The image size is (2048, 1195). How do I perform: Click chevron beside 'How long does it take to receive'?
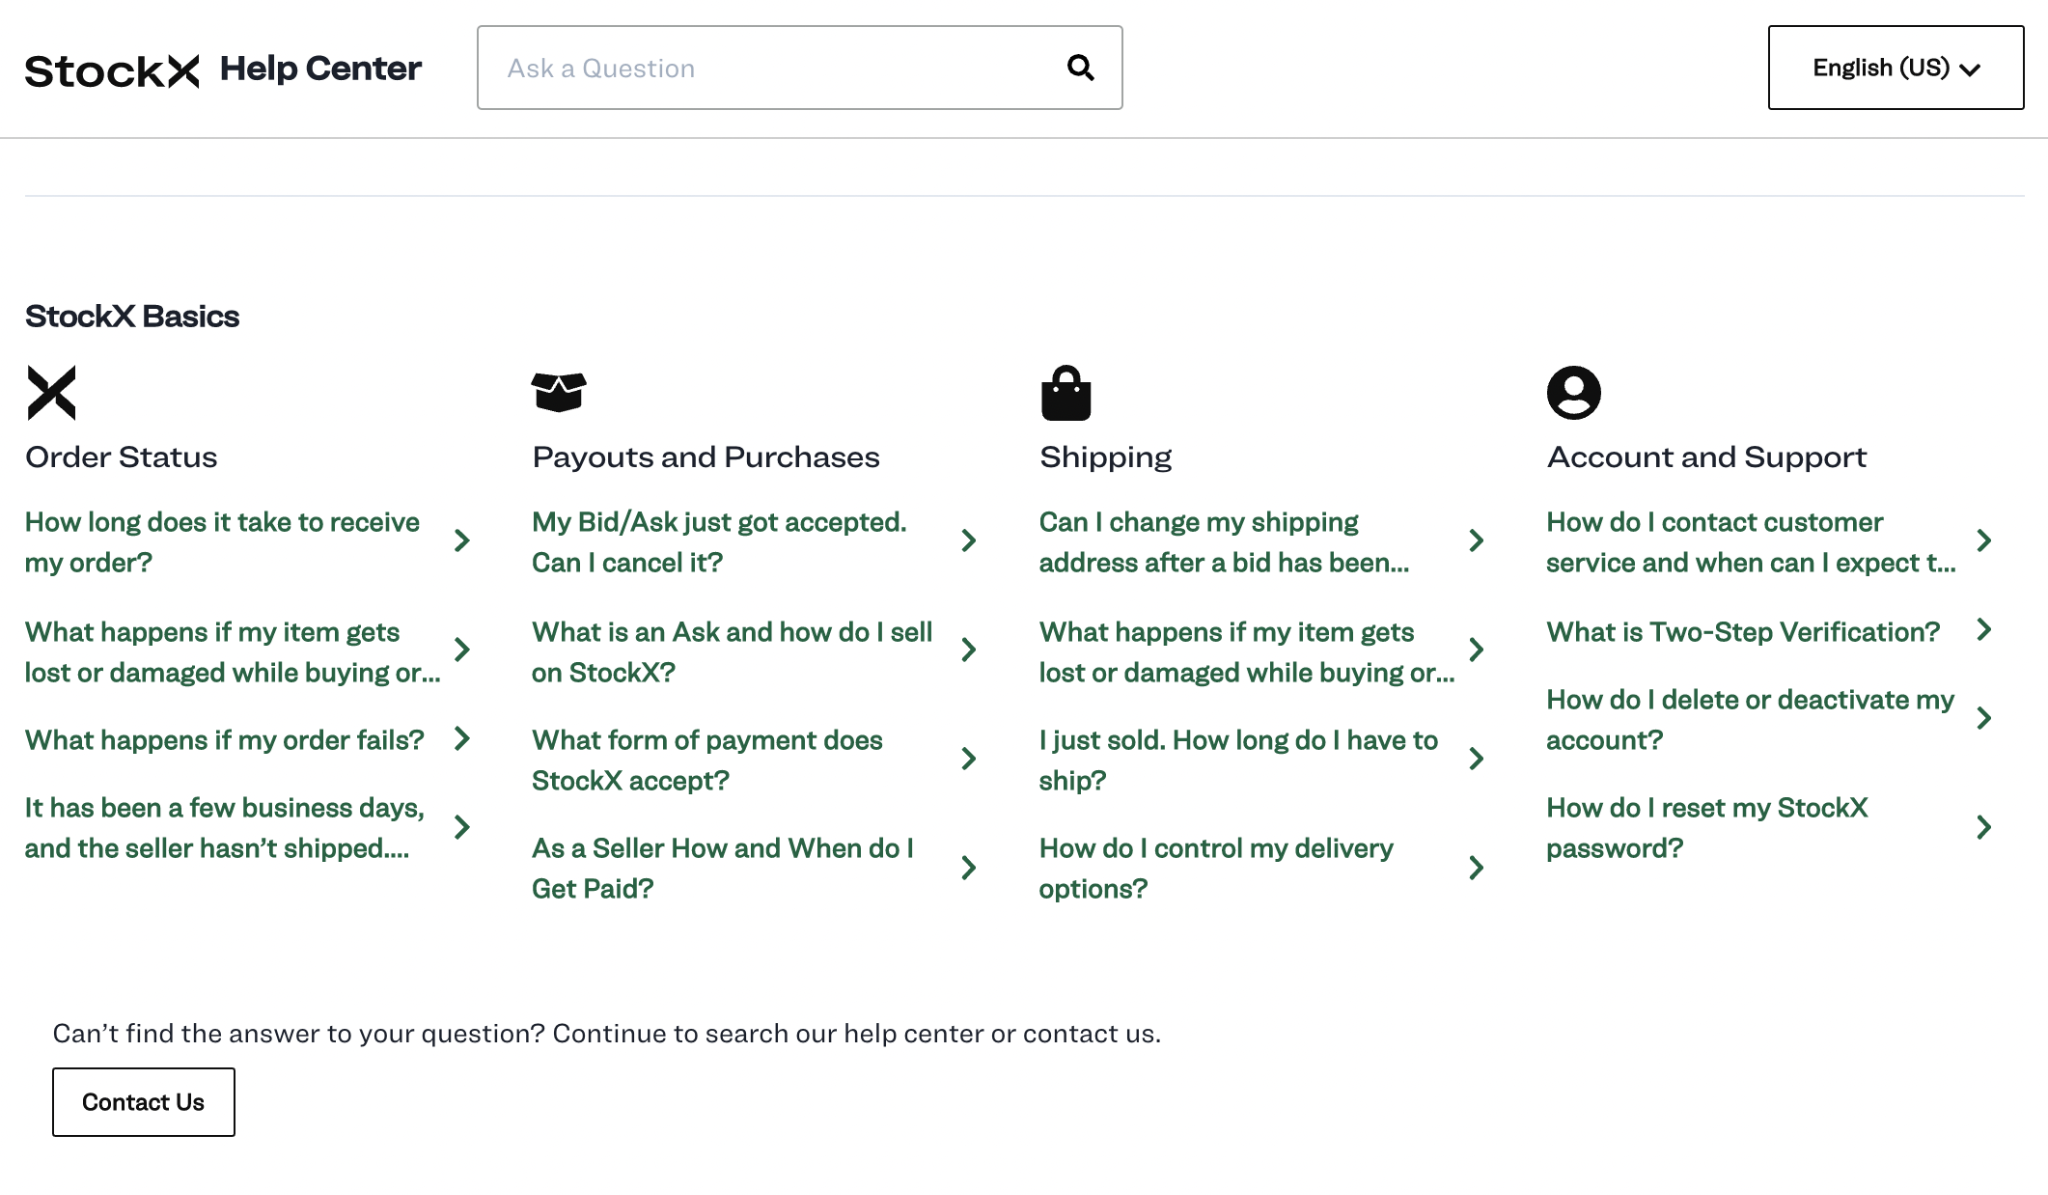[462, 541]
